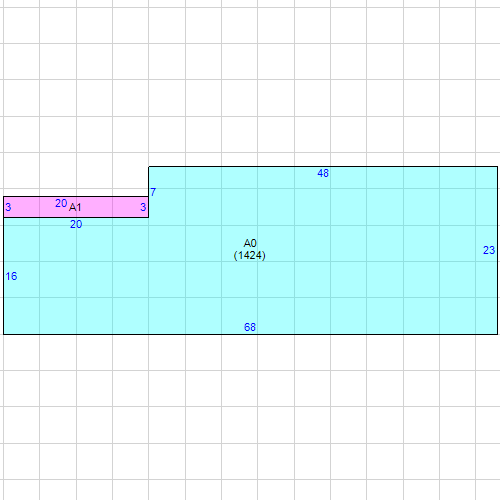Click the 3 label at the pink area's right edge
500x500 pixels.
pyautogui.click(x=143, y=207)
